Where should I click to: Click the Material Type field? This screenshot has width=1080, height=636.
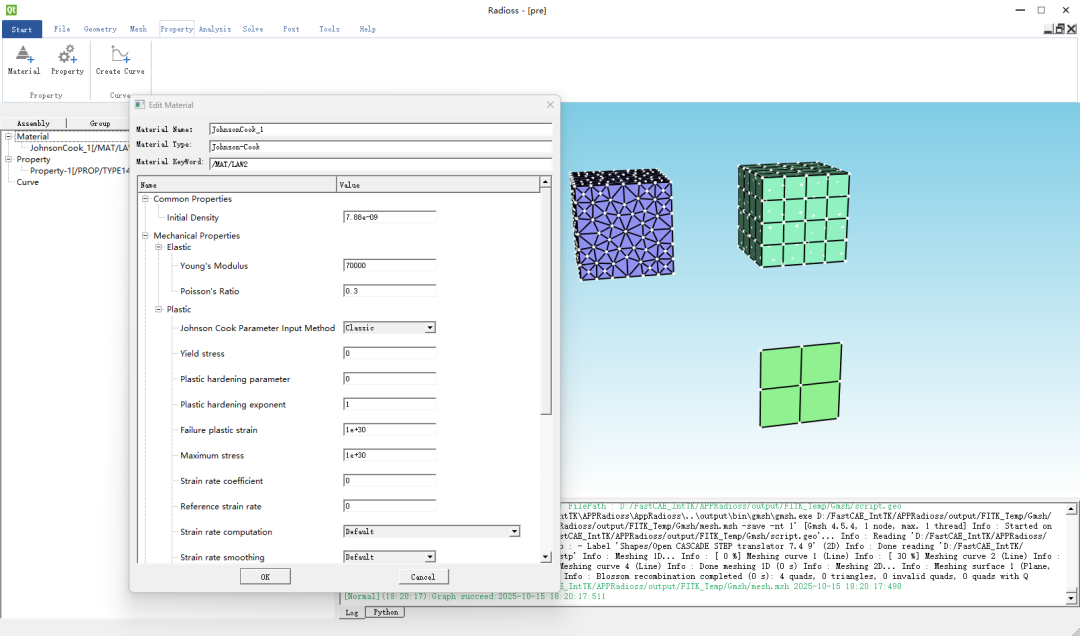[380, 147]
